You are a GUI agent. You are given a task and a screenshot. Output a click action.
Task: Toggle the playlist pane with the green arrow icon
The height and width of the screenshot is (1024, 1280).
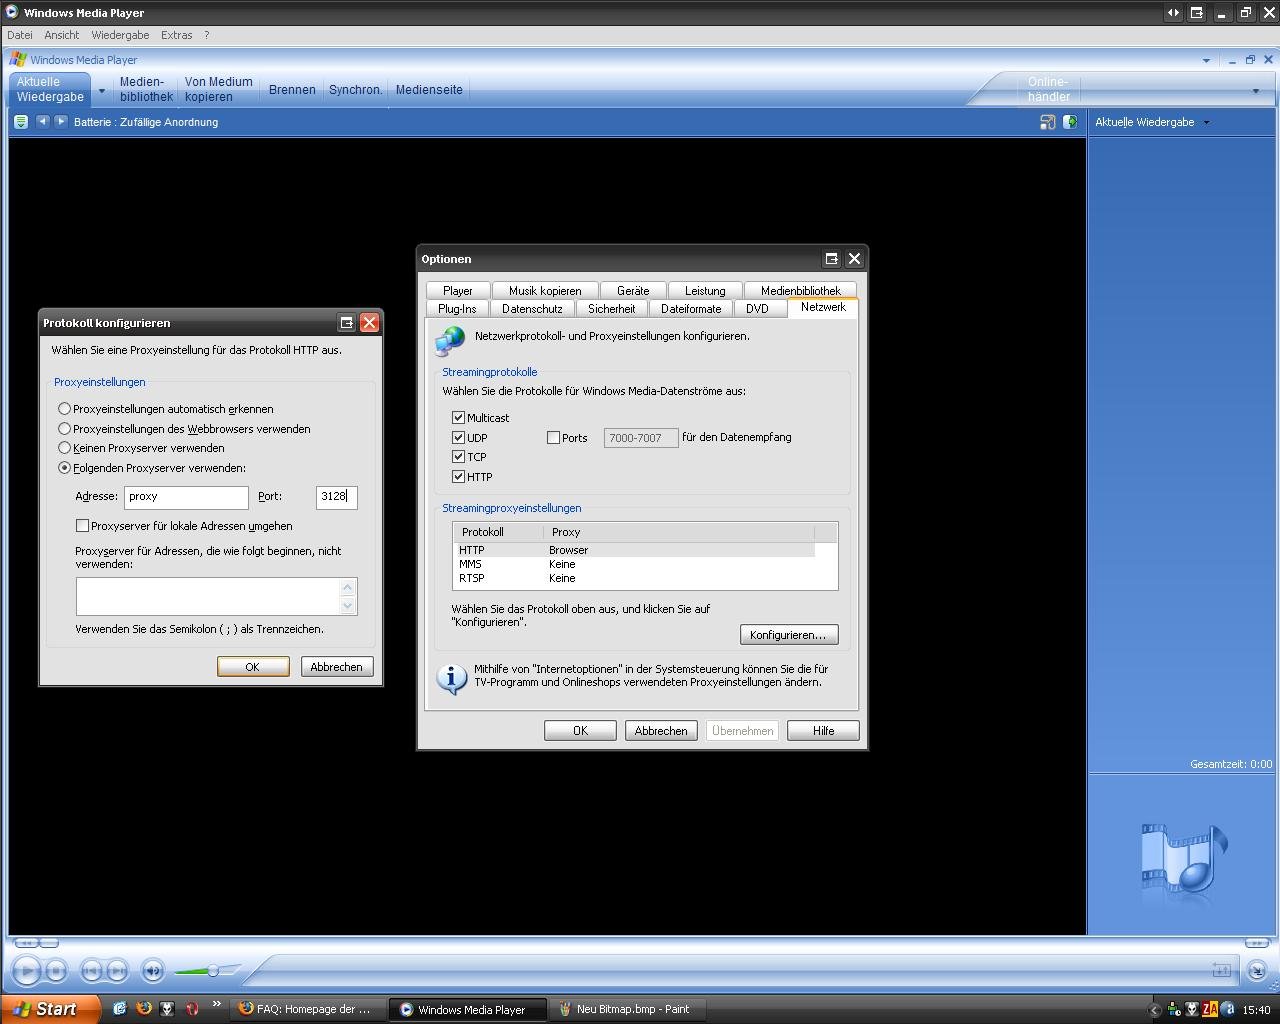coord(1070,122)
